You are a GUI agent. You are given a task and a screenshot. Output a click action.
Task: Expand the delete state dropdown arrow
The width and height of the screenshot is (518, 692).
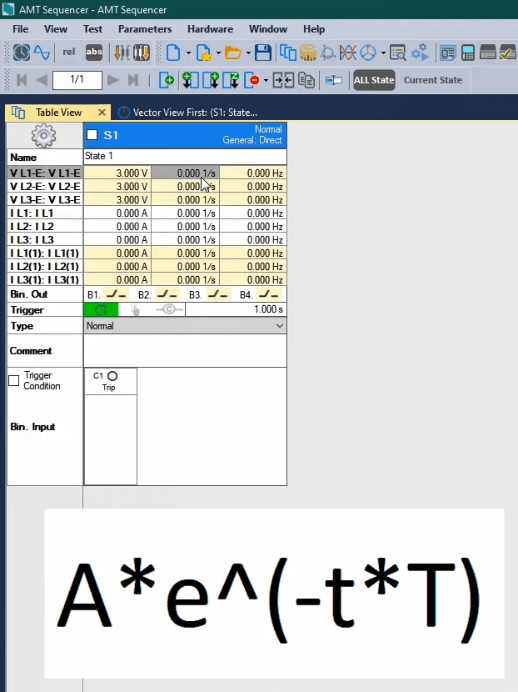point(266,81)
